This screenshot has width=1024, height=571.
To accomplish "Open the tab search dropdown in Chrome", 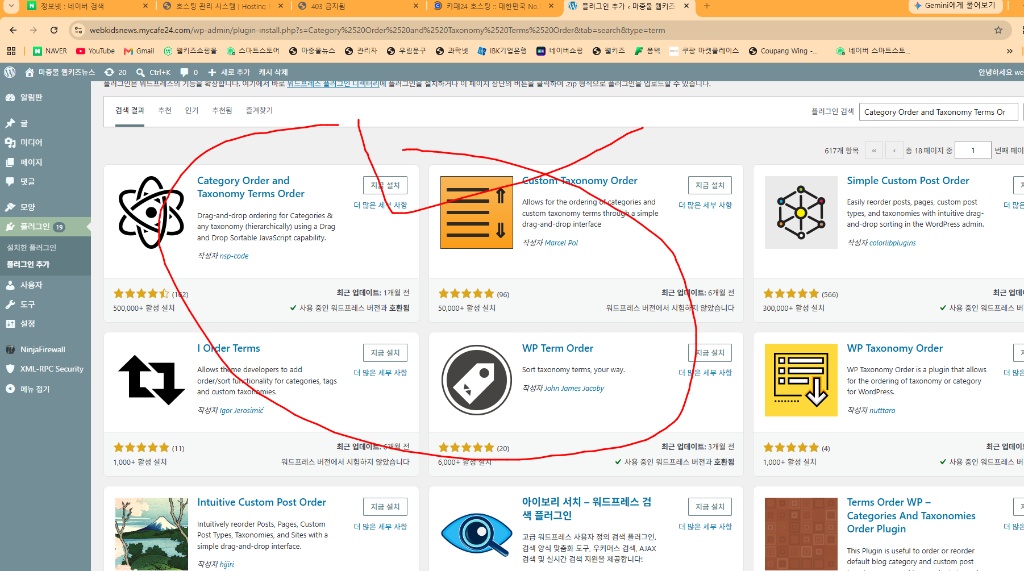I will (x=11, y=6).
